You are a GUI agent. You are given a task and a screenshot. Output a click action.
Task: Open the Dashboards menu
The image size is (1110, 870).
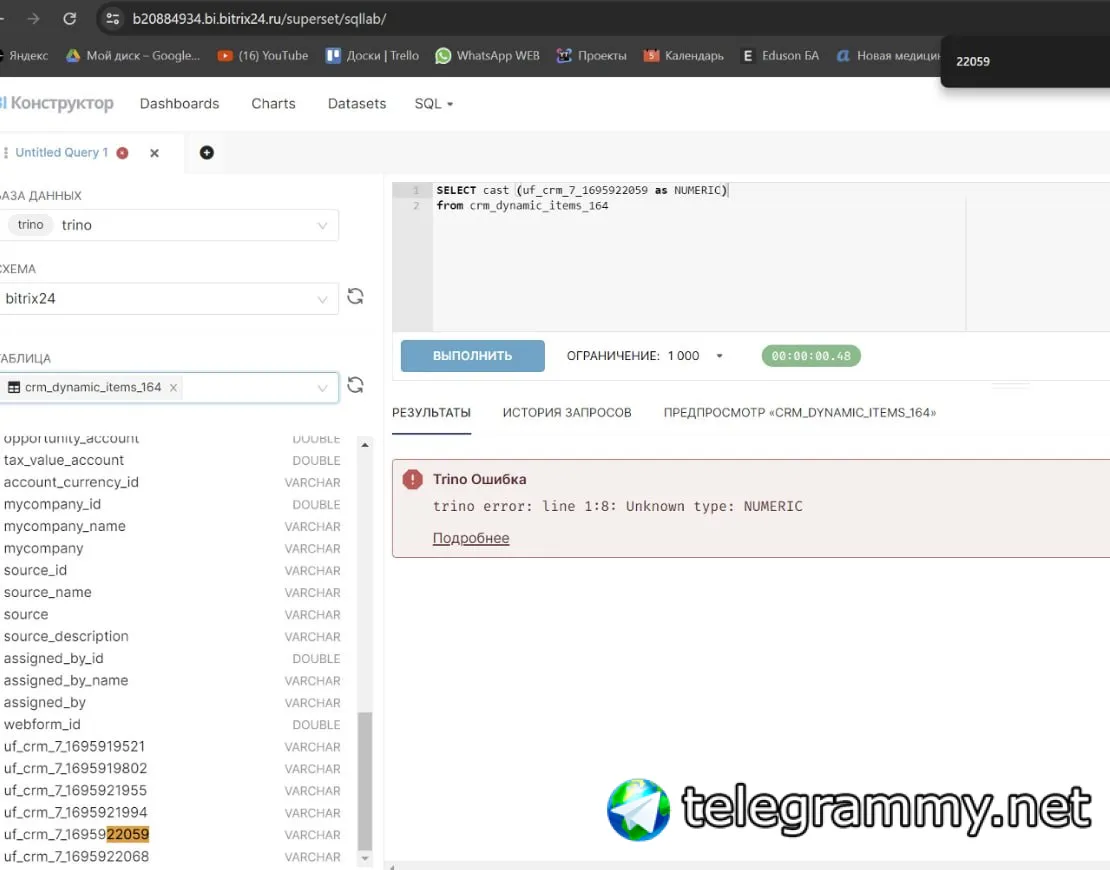coord(179,103)
